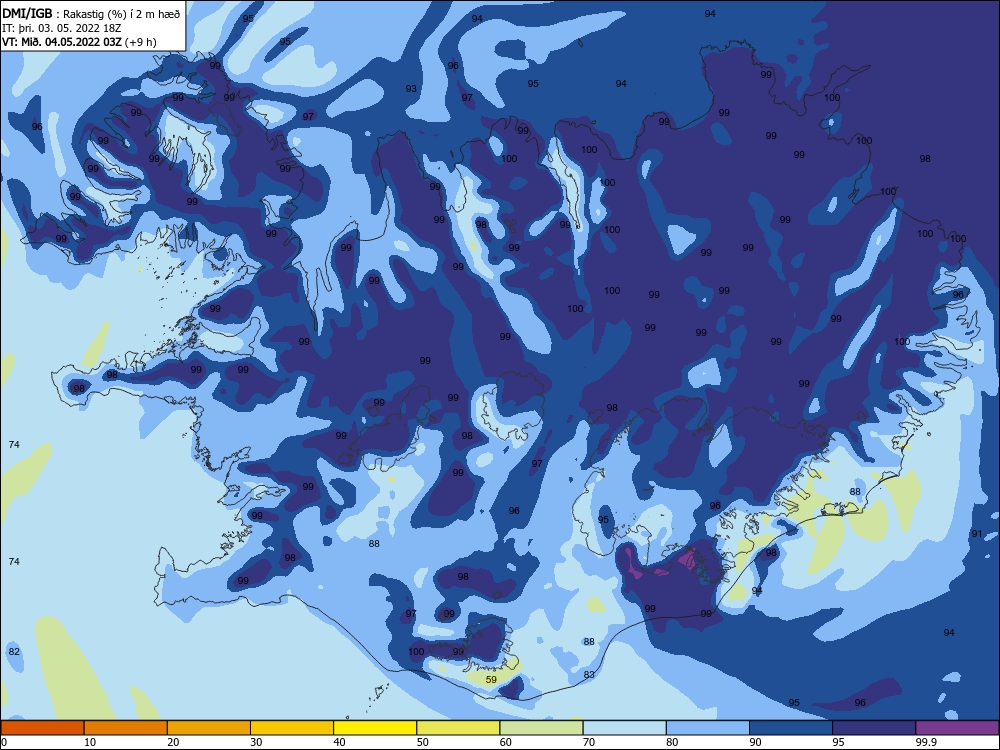Viewport: 1000px width, 750px height.
Task: Click the purple above-99.9 legend swatch
Action: pyautogui.click(x=957, y=728)
